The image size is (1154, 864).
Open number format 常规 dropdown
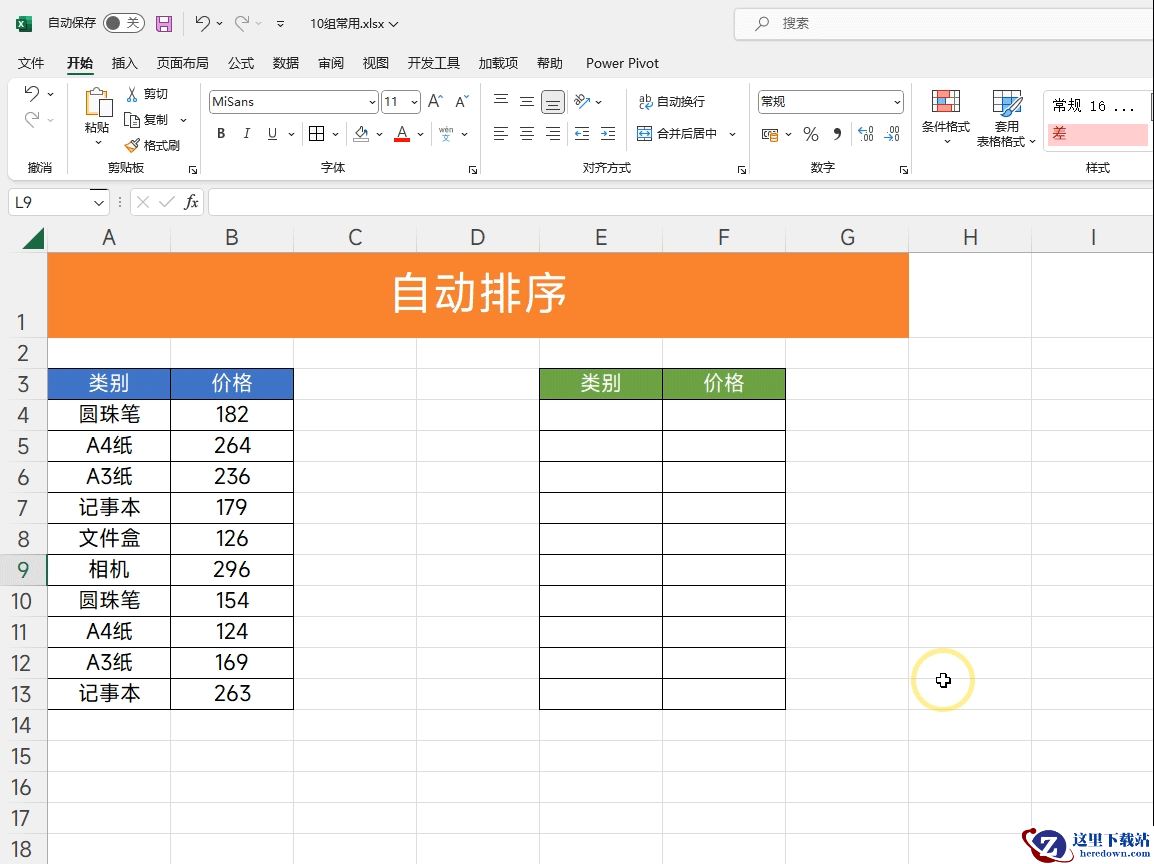pyautogui.click(x=897, y=102)
